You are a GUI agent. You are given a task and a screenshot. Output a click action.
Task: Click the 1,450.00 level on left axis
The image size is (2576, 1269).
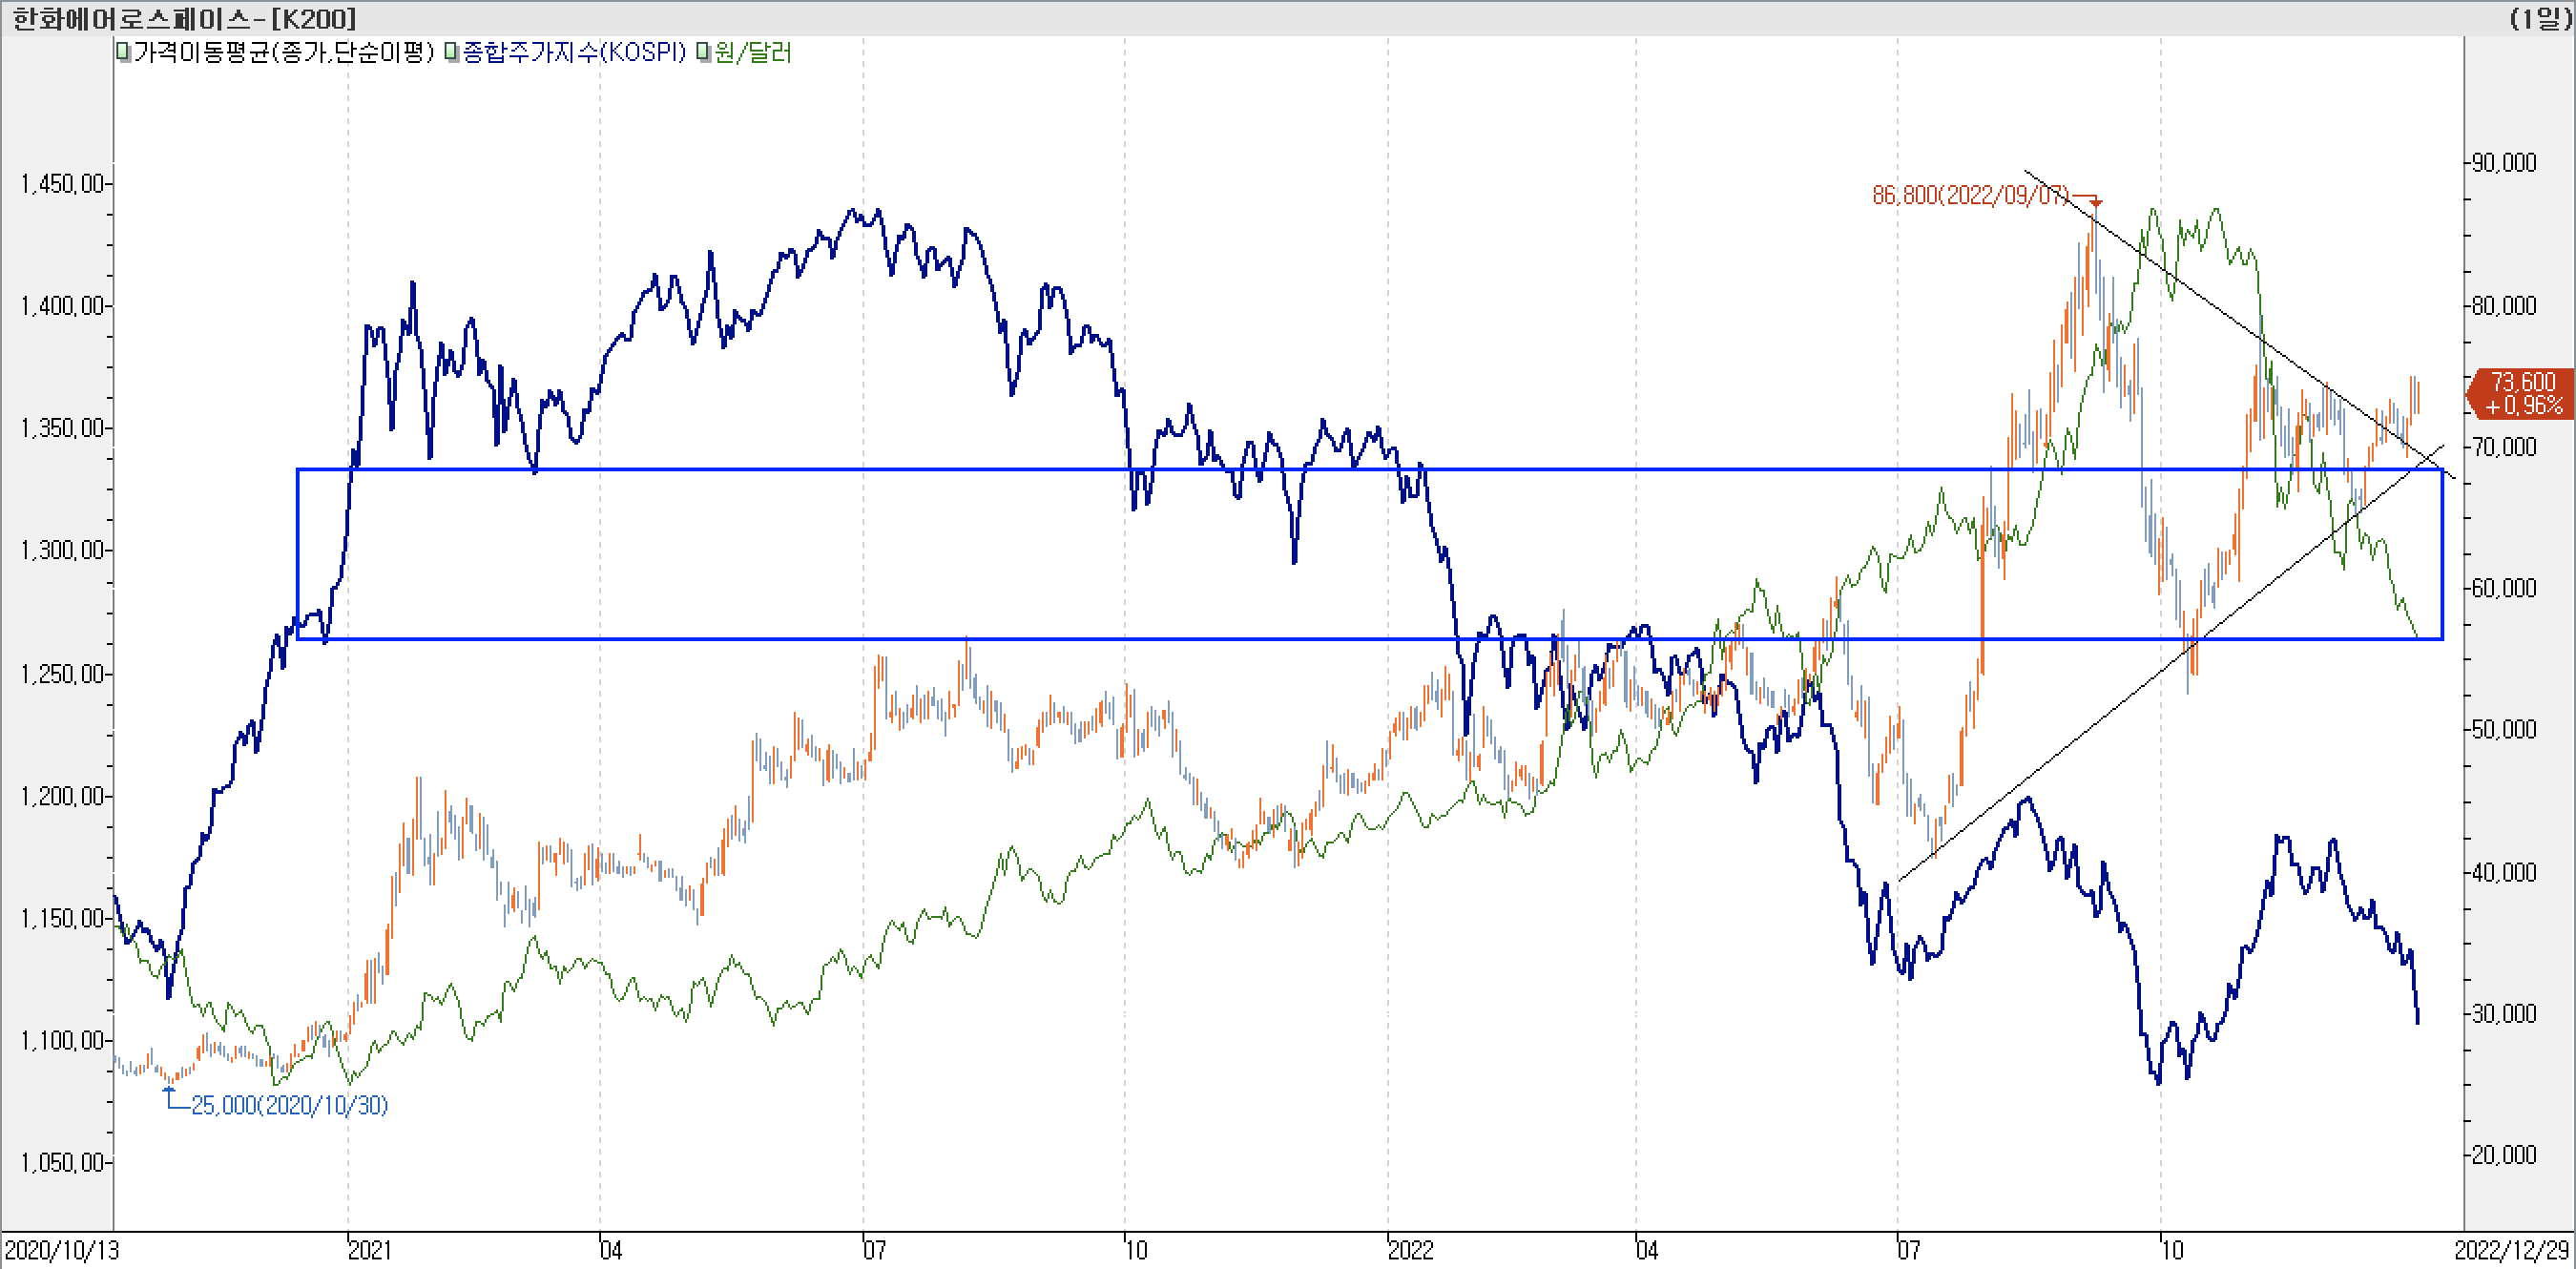tap(62, 184)
